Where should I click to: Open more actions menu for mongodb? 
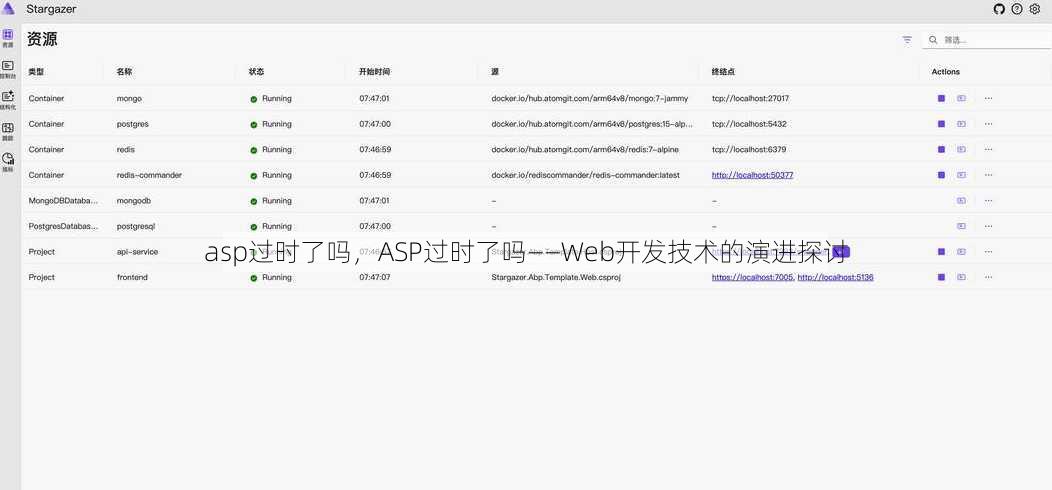click(988, 200)
